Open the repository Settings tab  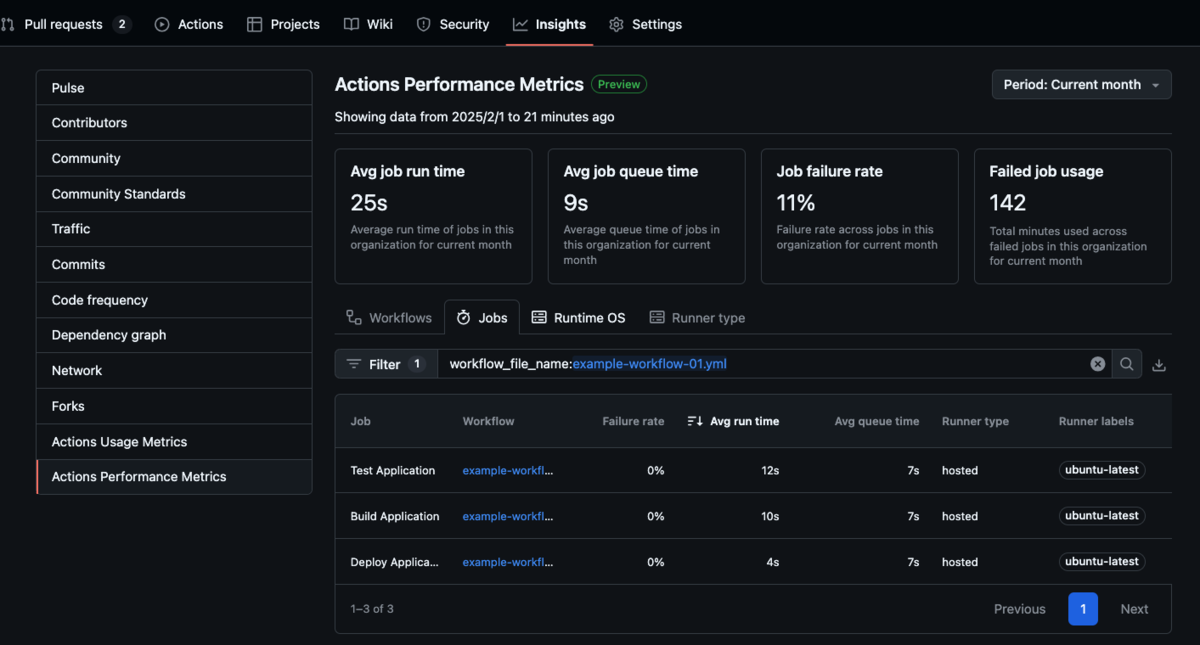click(x=645, y=24)
